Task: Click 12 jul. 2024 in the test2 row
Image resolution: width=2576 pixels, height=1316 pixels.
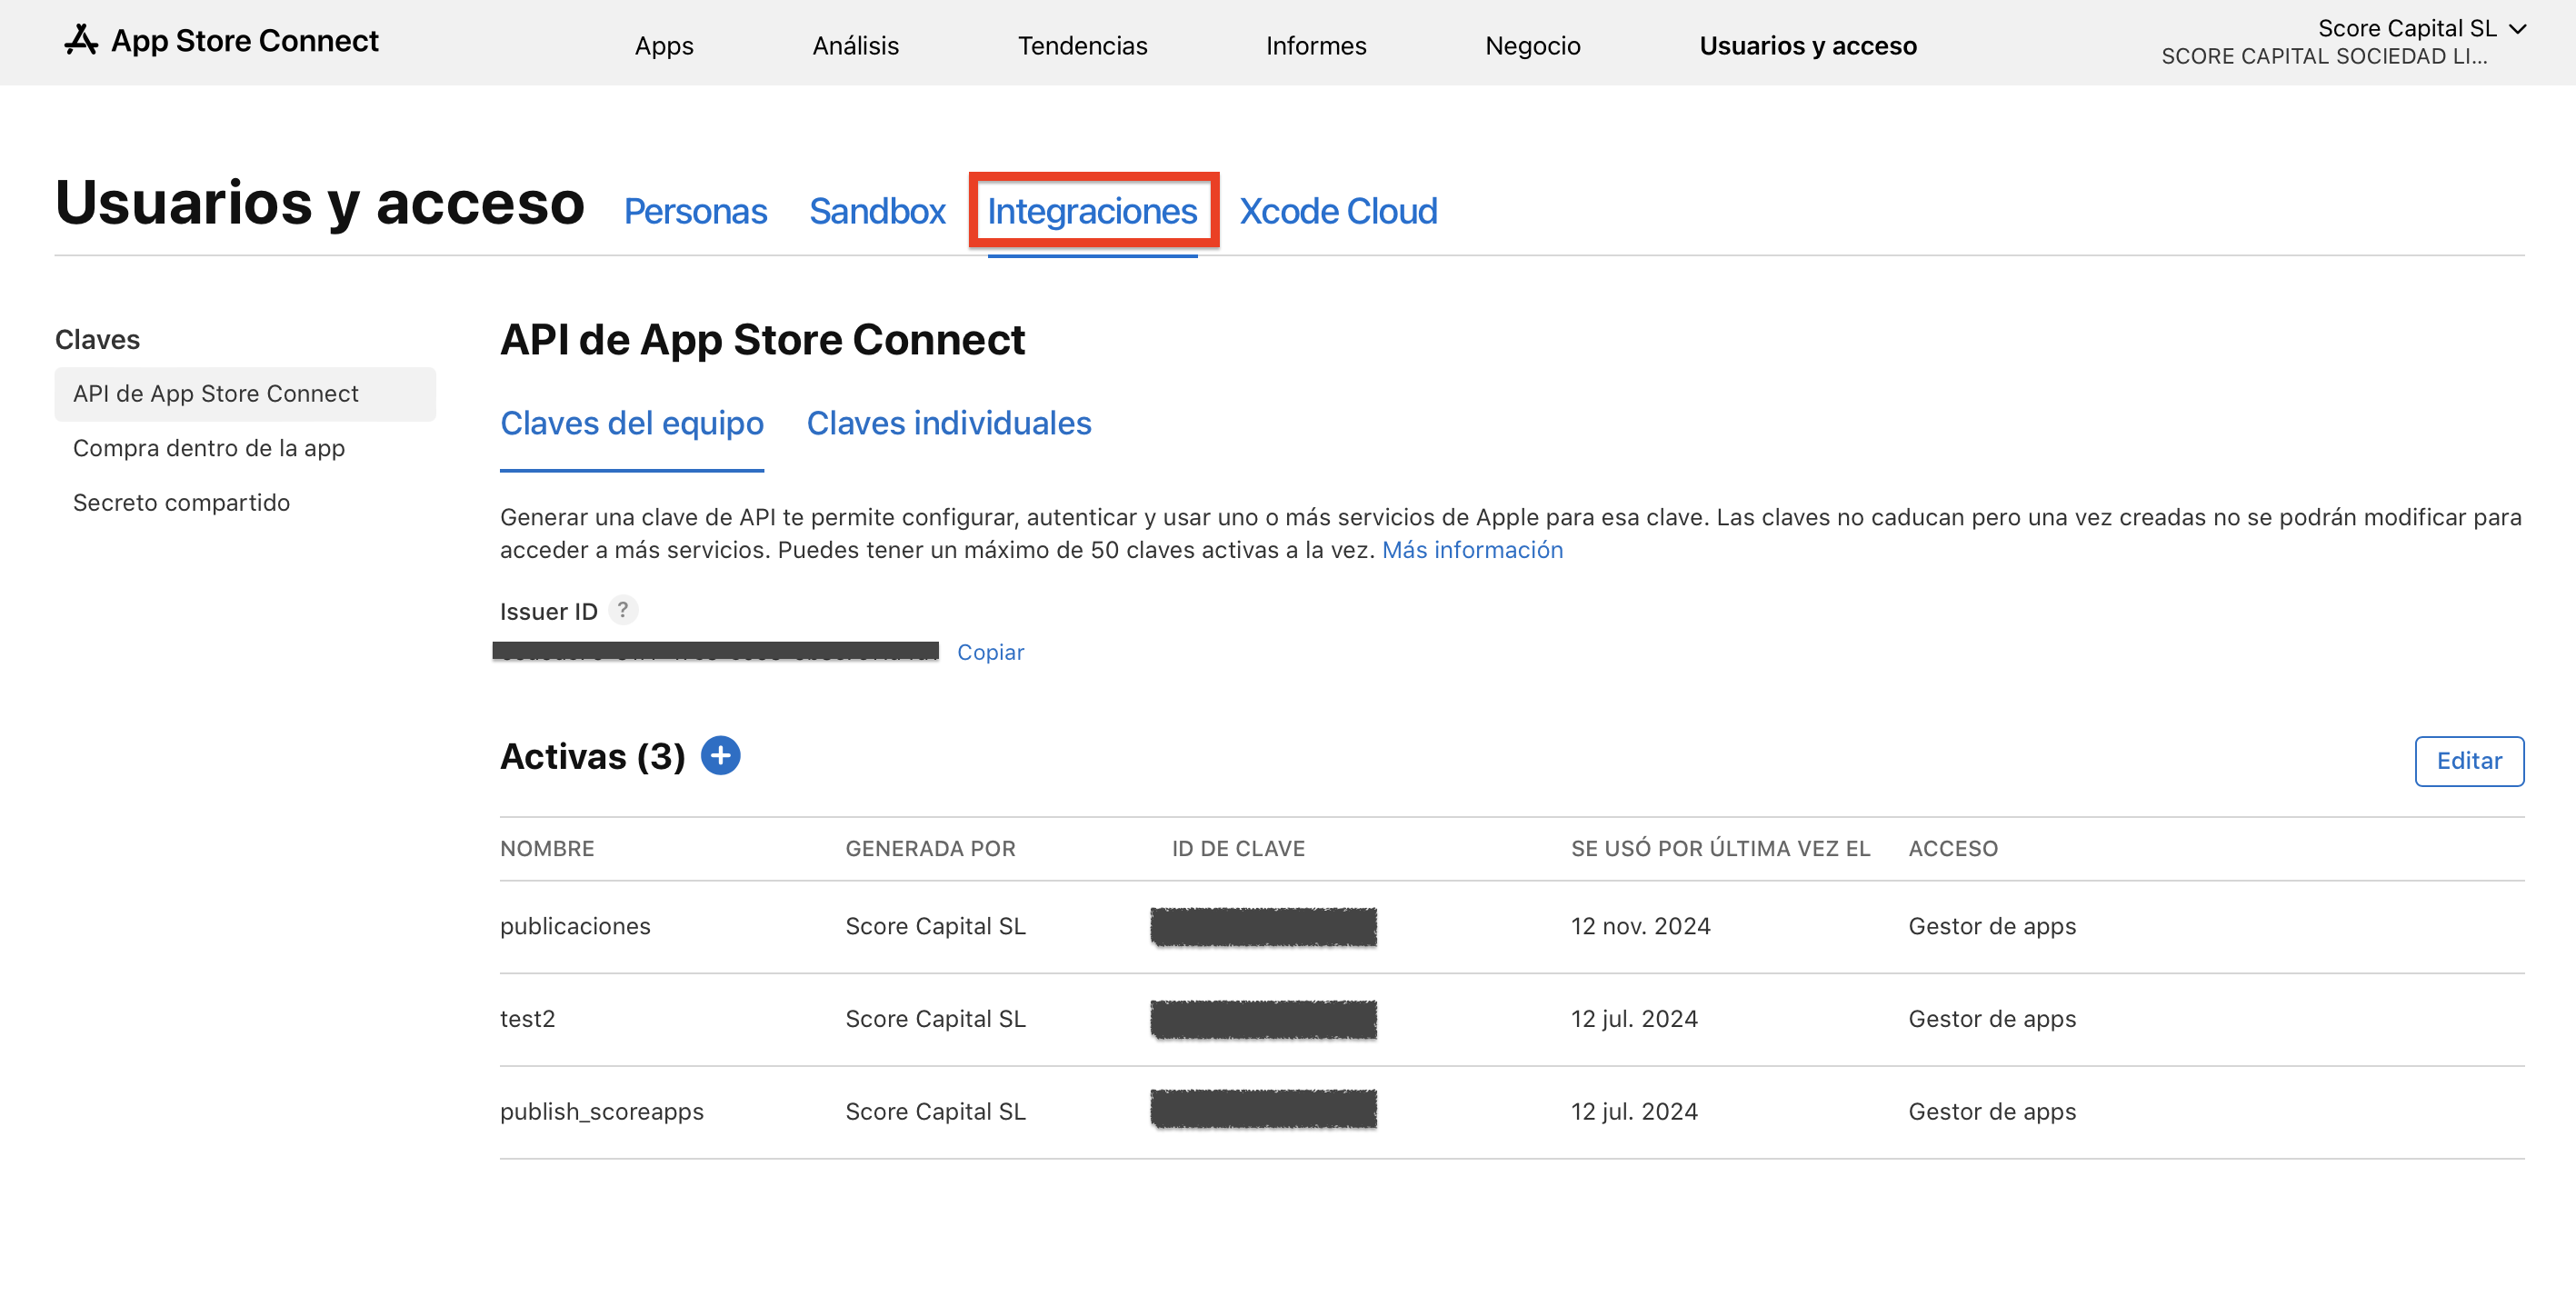Action: click(x=1634, y=1018)
